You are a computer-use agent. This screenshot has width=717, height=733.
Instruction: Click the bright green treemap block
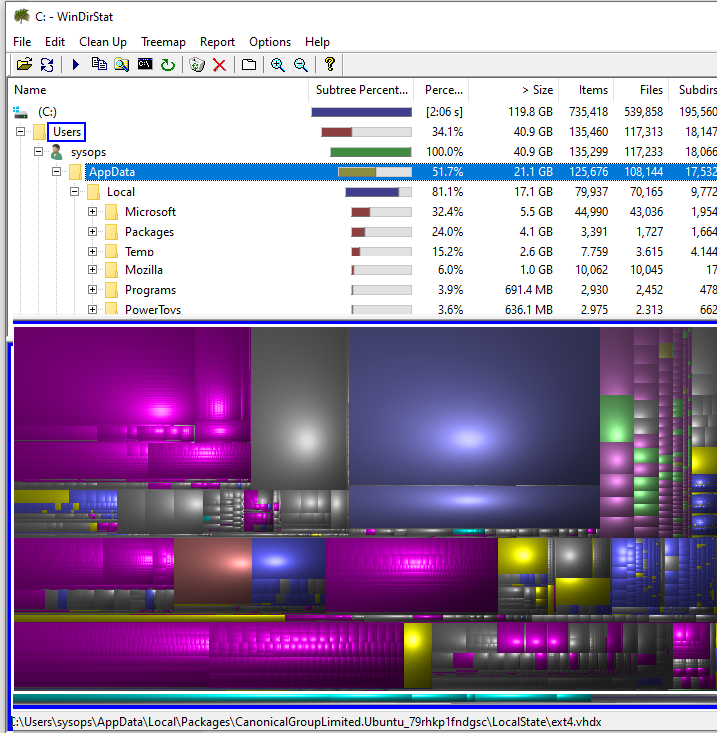(x=617, y=418)
